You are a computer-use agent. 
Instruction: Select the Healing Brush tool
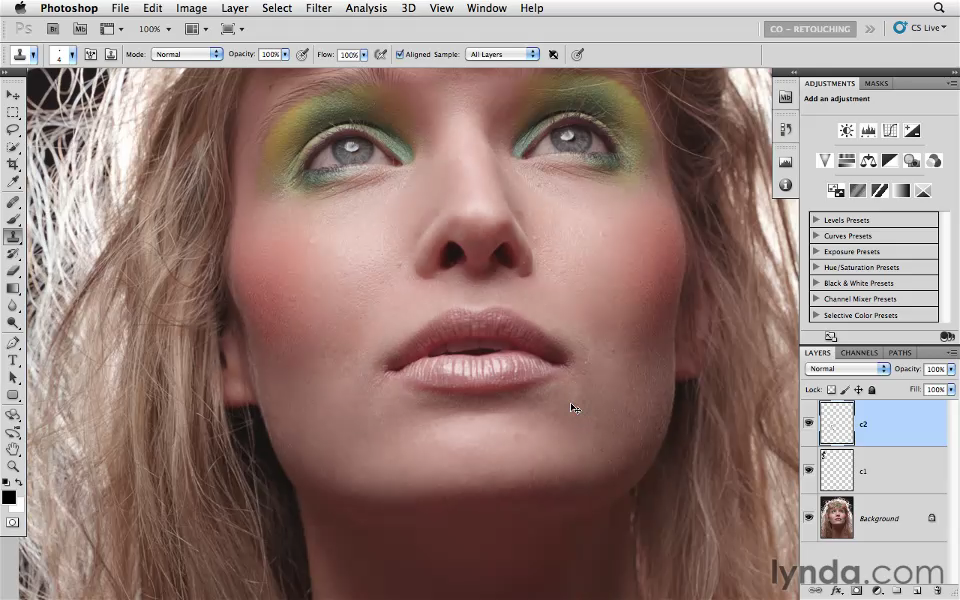pyautogui.click(x=12, y=201)
